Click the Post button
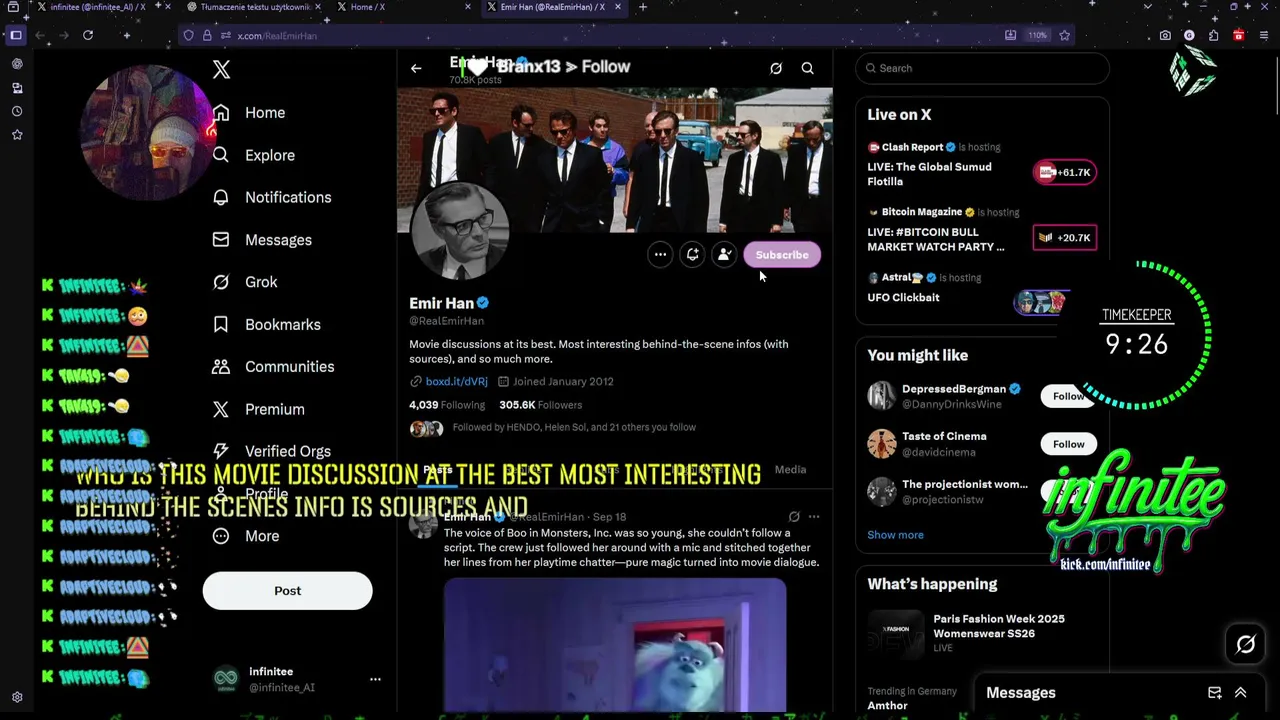This screenshot has width=1280, height=720. click(287, 591)
